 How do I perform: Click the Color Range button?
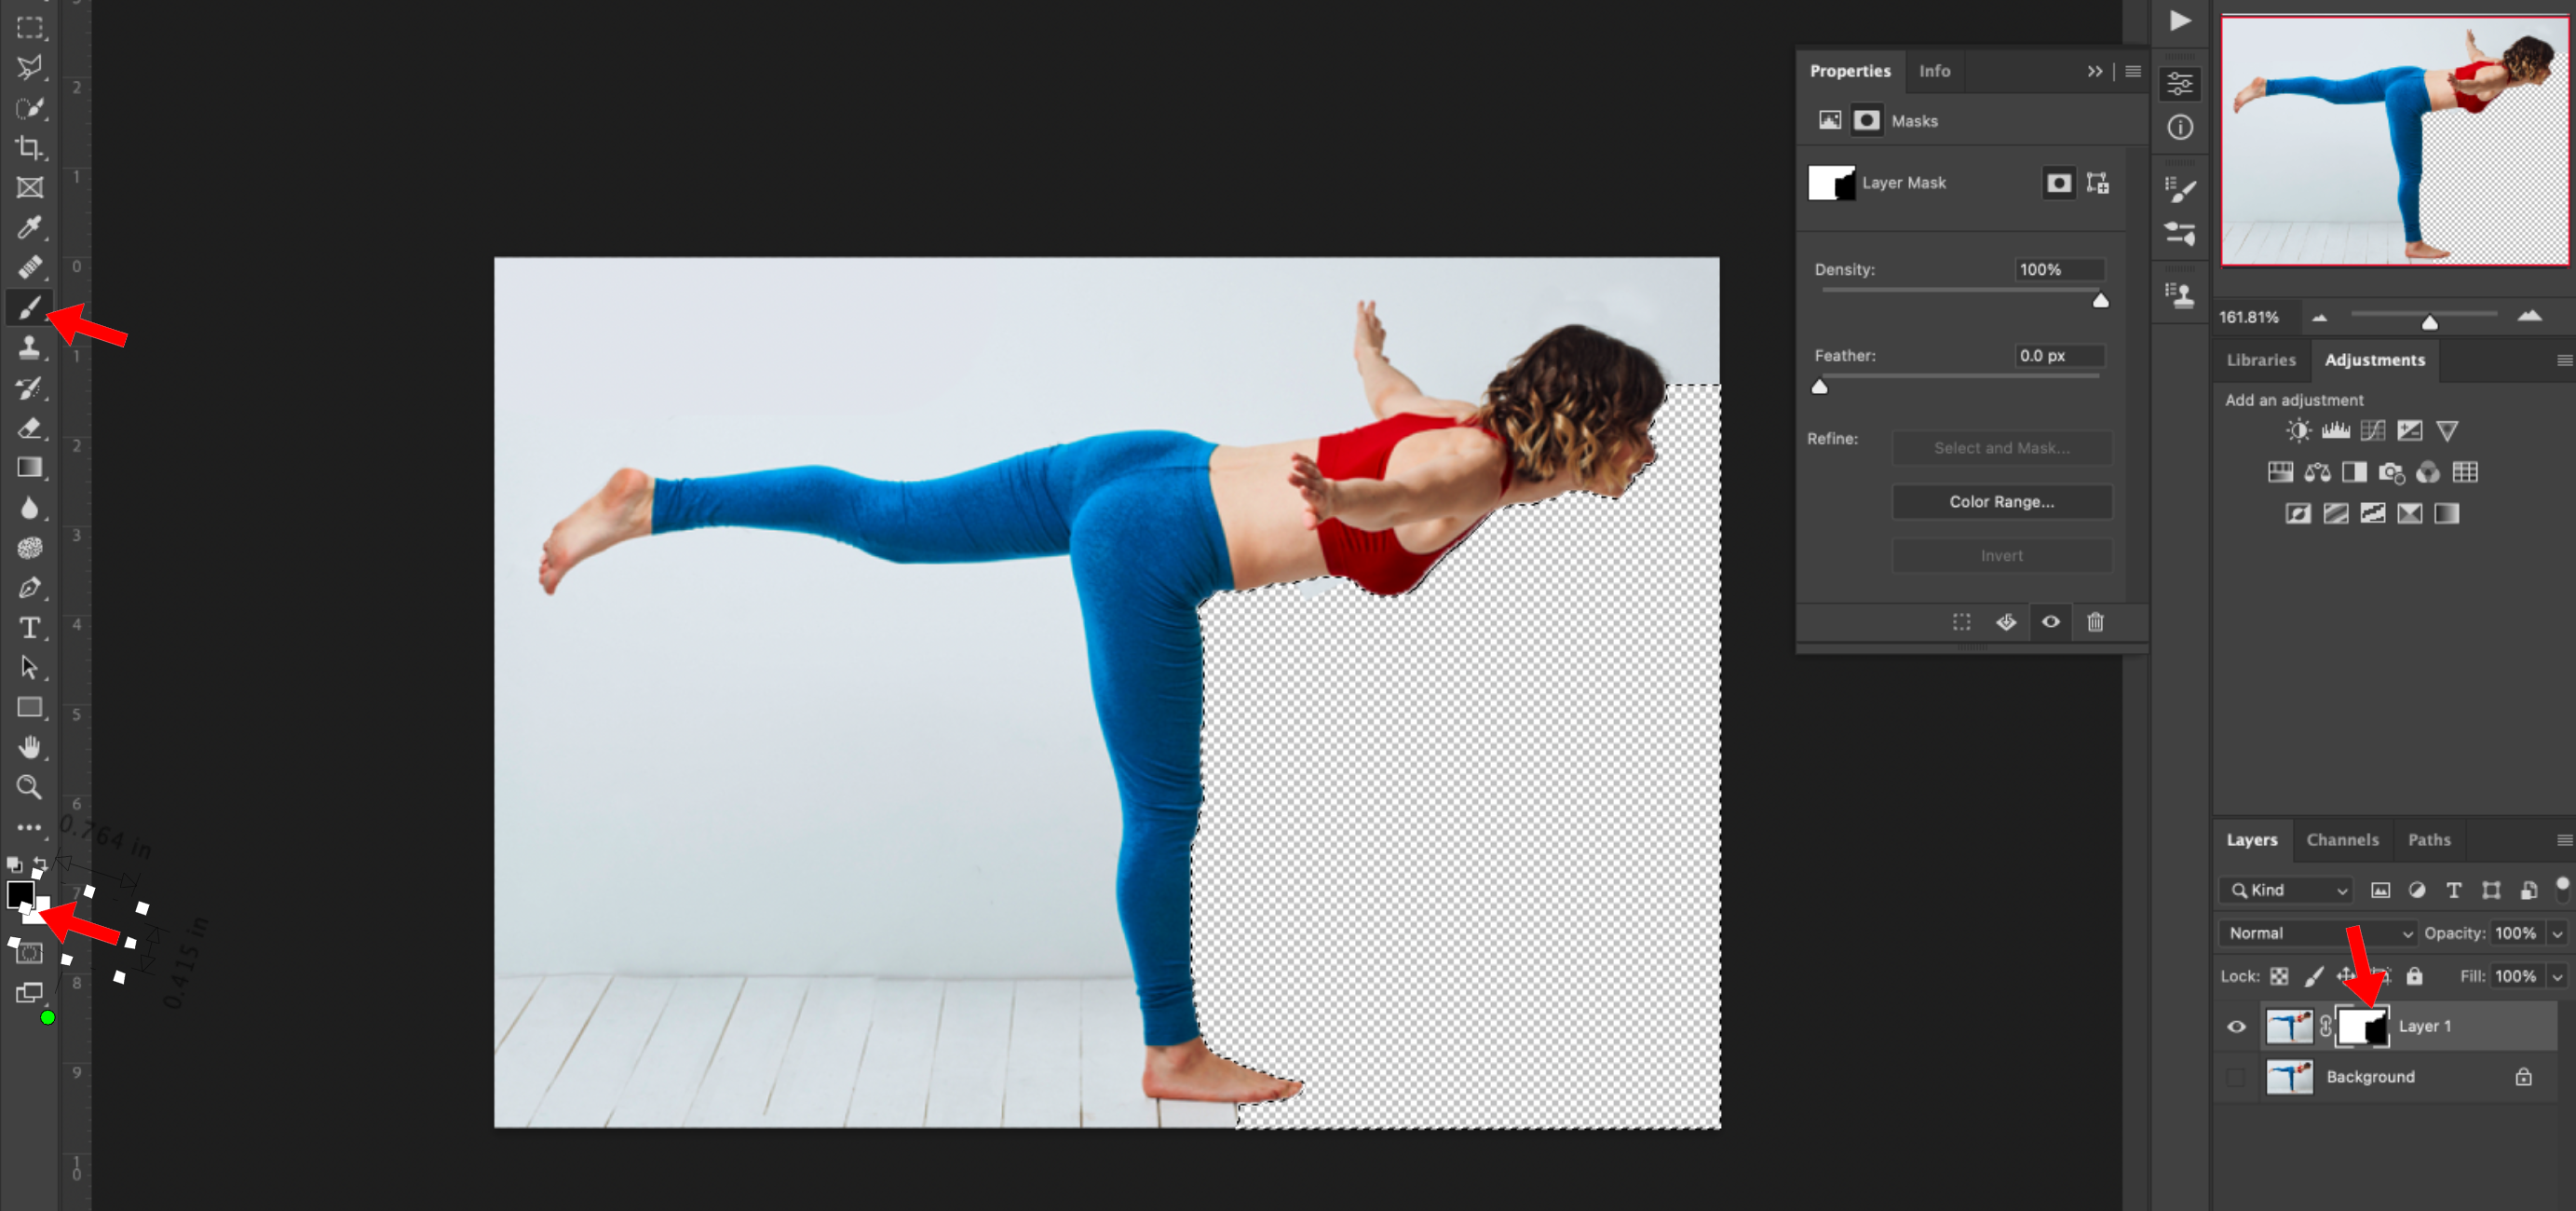[x=2001, y=502]
